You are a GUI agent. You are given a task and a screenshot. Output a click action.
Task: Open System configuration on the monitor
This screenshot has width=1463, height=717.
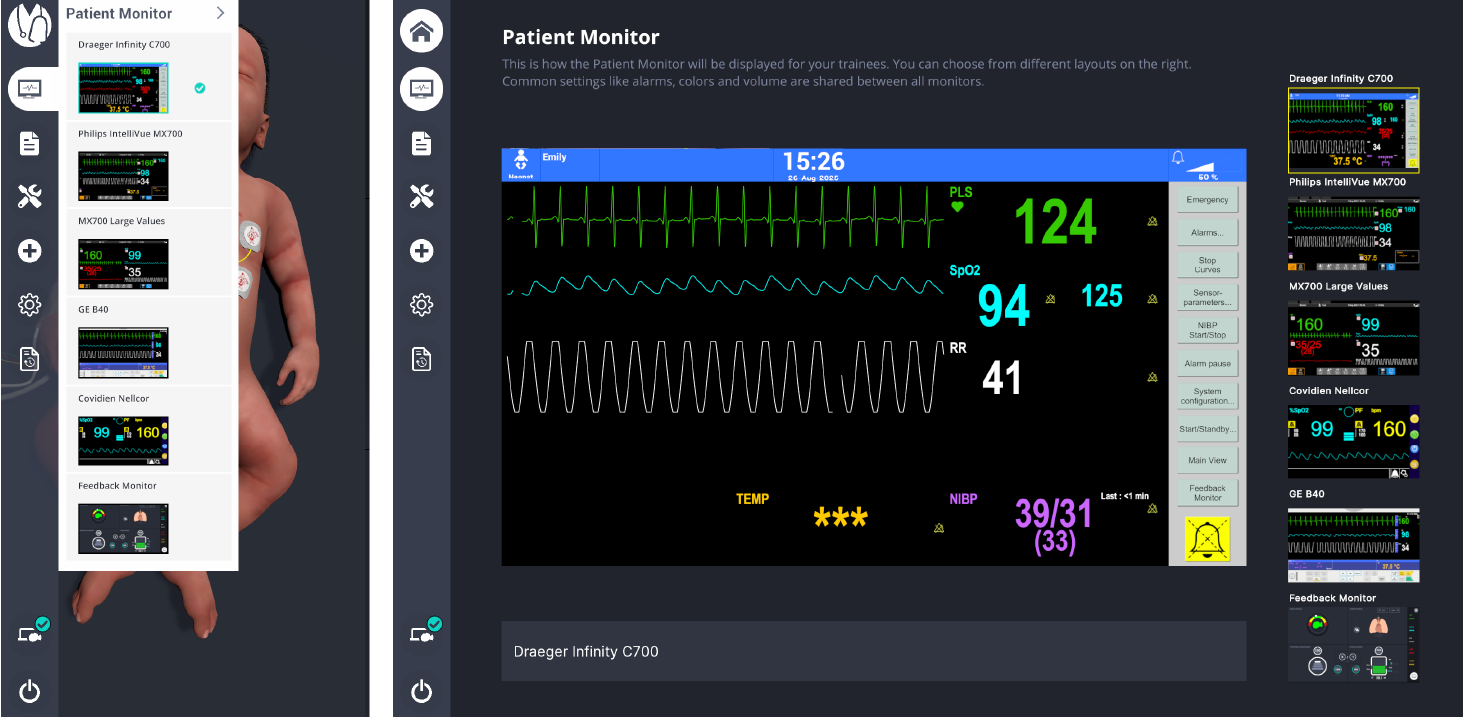[1206, 394]
